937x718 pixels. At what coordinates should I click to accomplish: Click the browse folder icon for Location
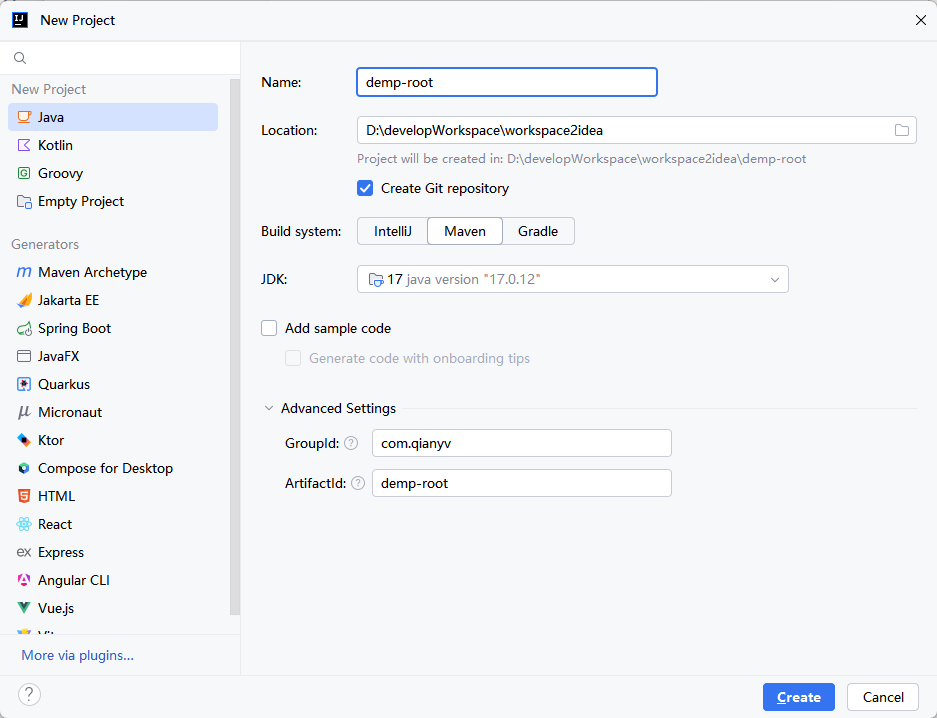pyautogui.click(x=901, y=130)
